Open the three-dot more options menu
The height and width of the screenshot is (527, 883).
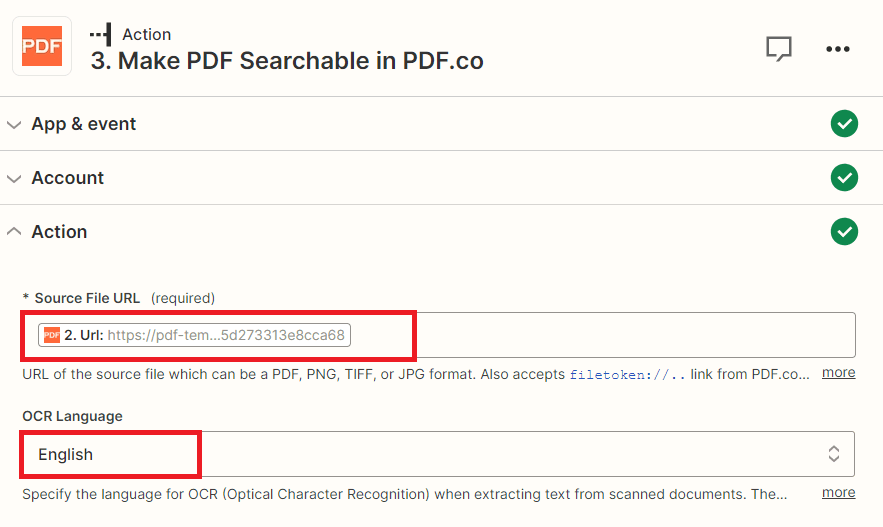[837, 49]
